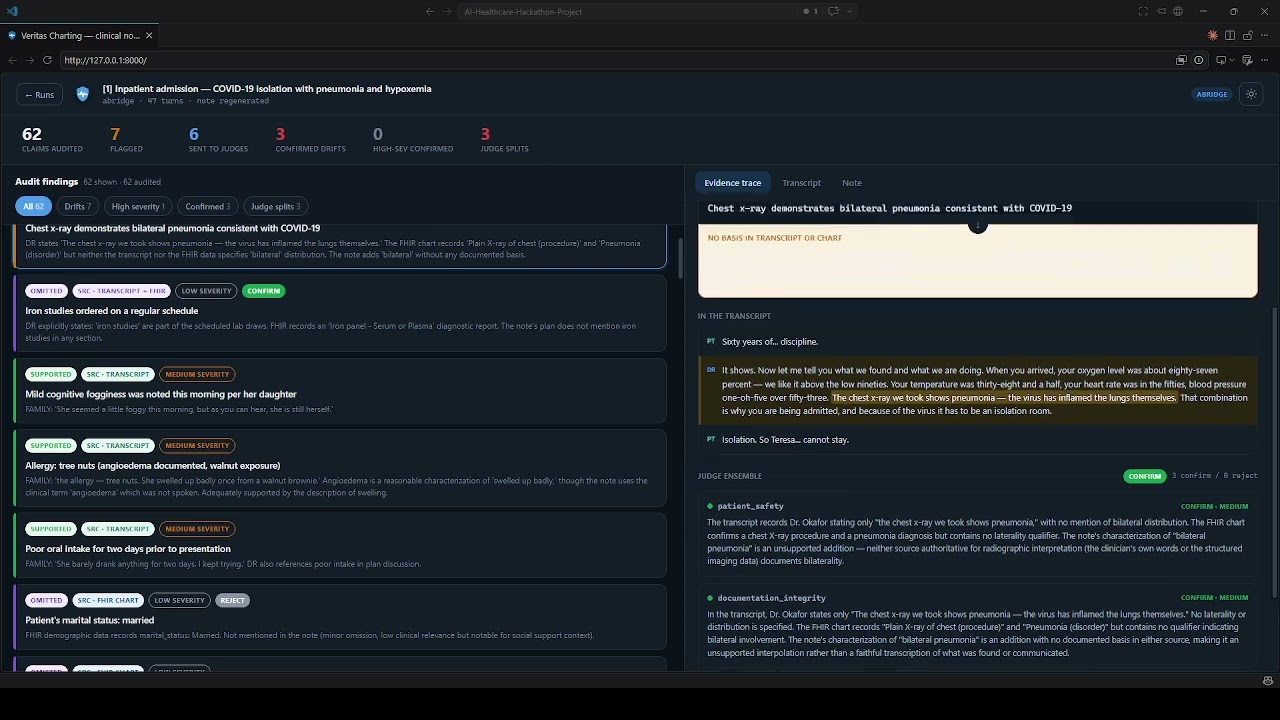Click the documentation_integrity judge entry
The height and width of the screenshot is (720, 1280).
pos(978,625)
